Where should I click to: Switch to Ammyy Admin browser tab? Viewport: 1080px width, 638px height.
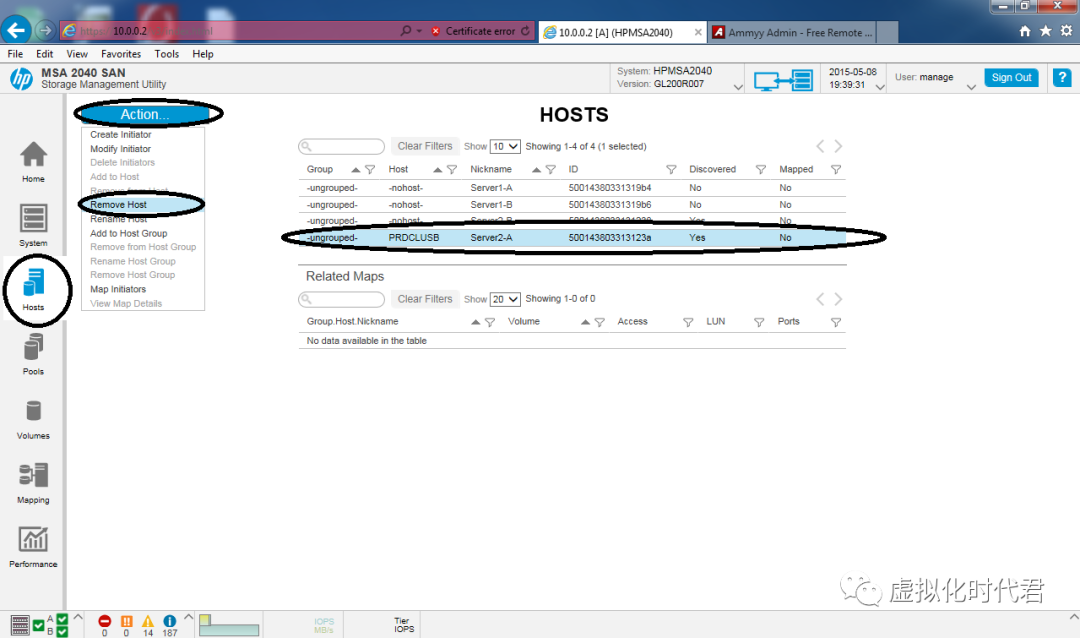[x=793, y=32]
